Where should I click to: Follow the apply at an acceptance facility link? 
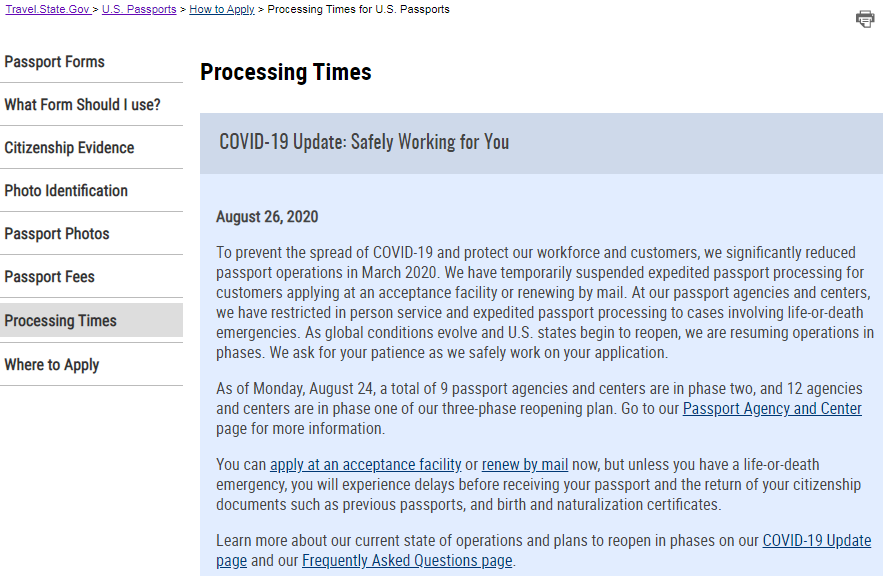tap(366, 465)
